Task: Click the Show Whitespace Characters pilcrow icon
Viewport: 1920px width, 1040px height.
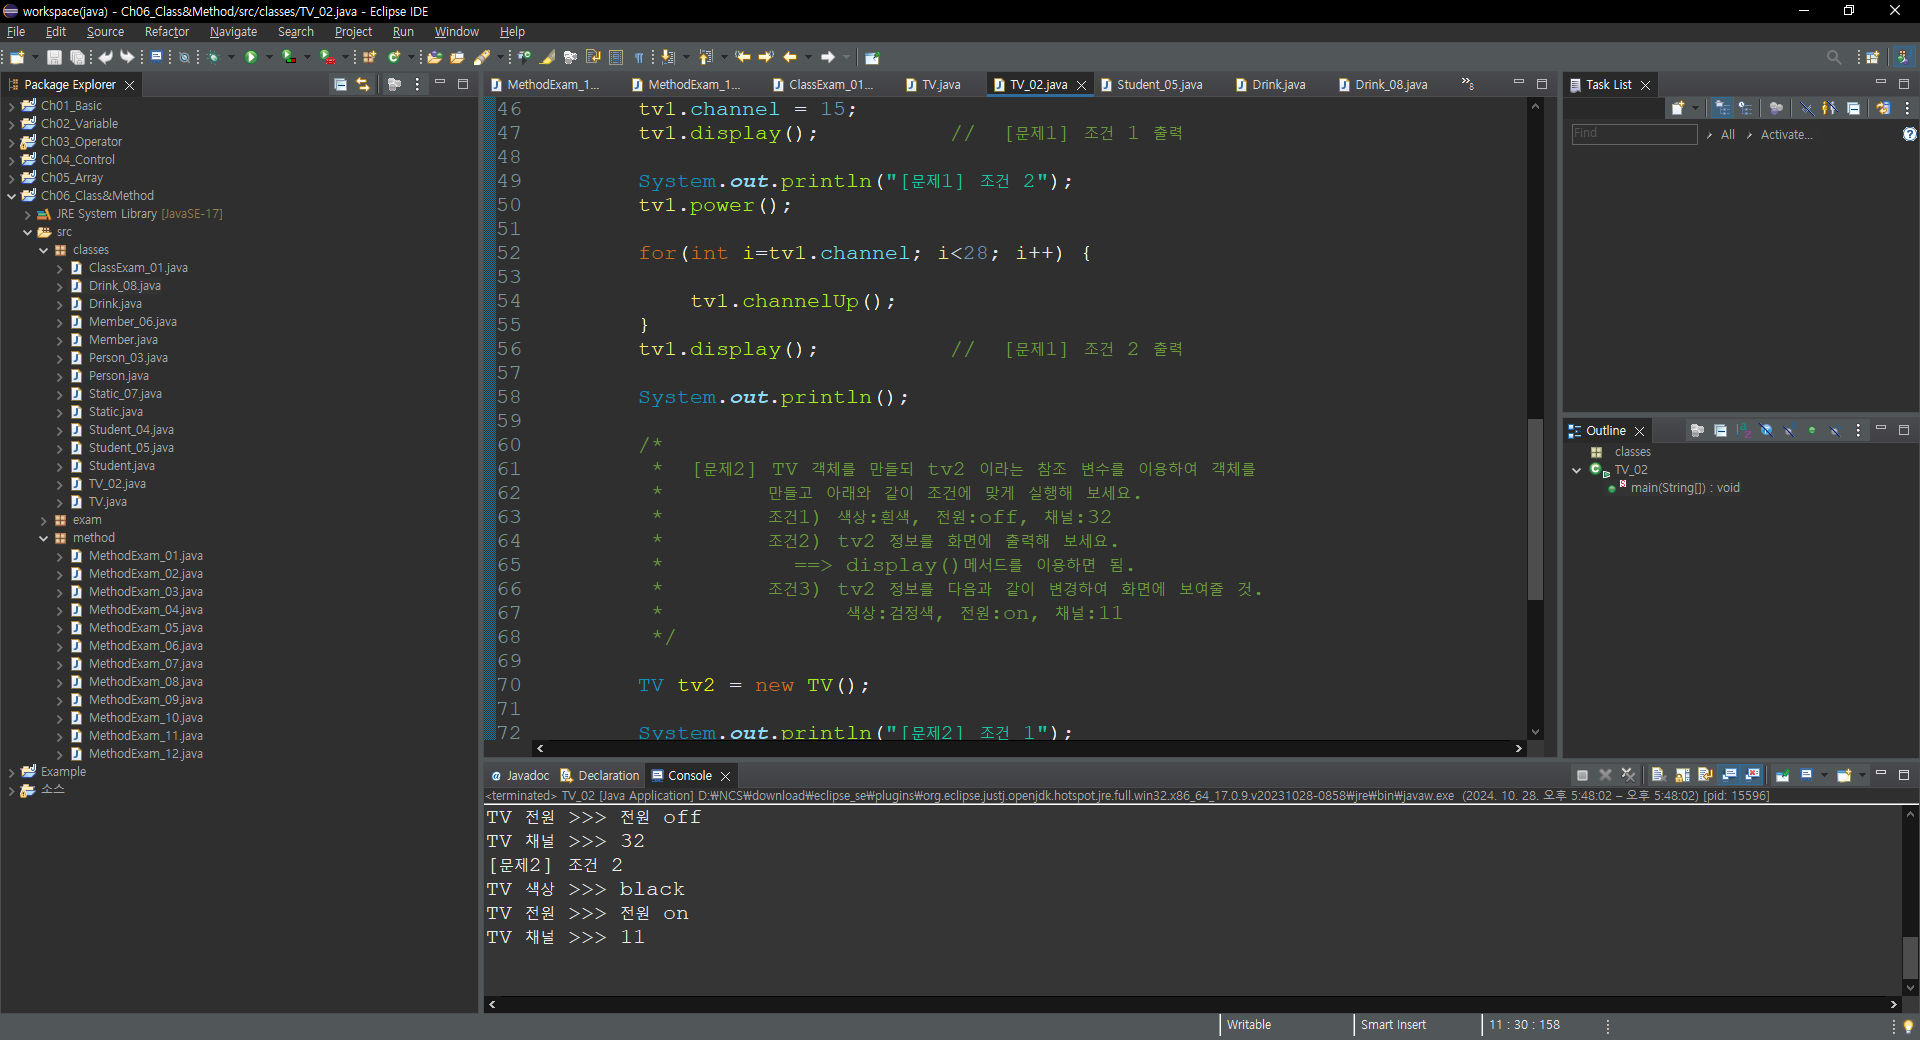Action: (639, 57)
